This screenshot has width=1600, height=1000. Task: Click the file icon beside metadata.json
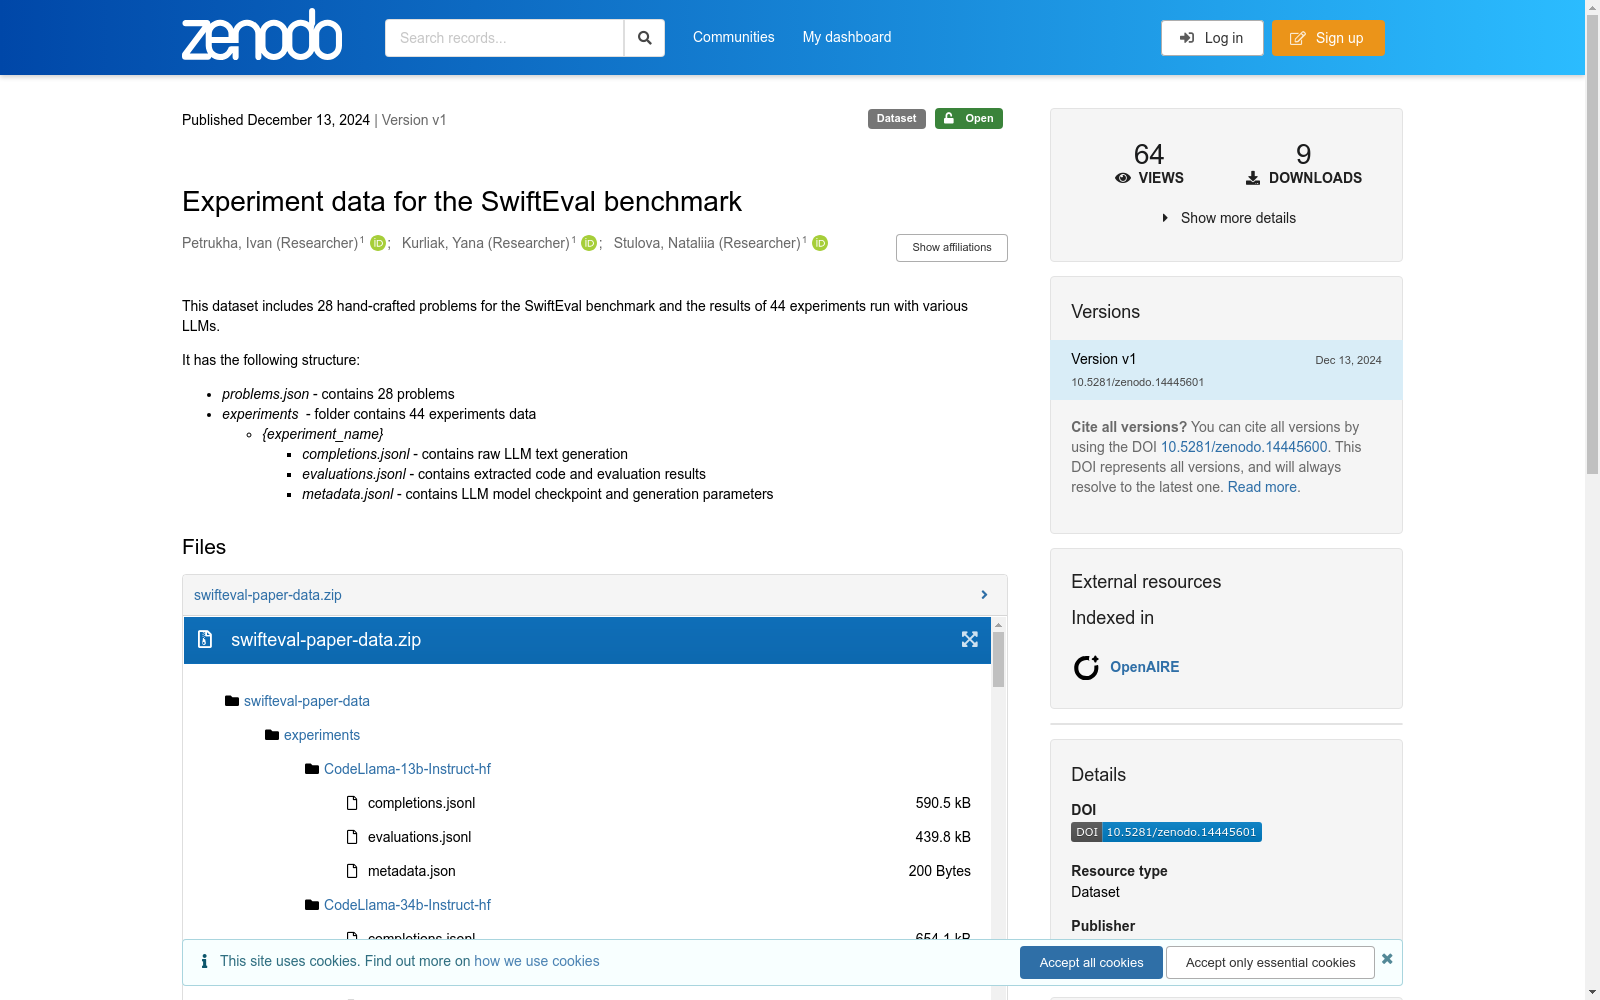coord(352,871)
